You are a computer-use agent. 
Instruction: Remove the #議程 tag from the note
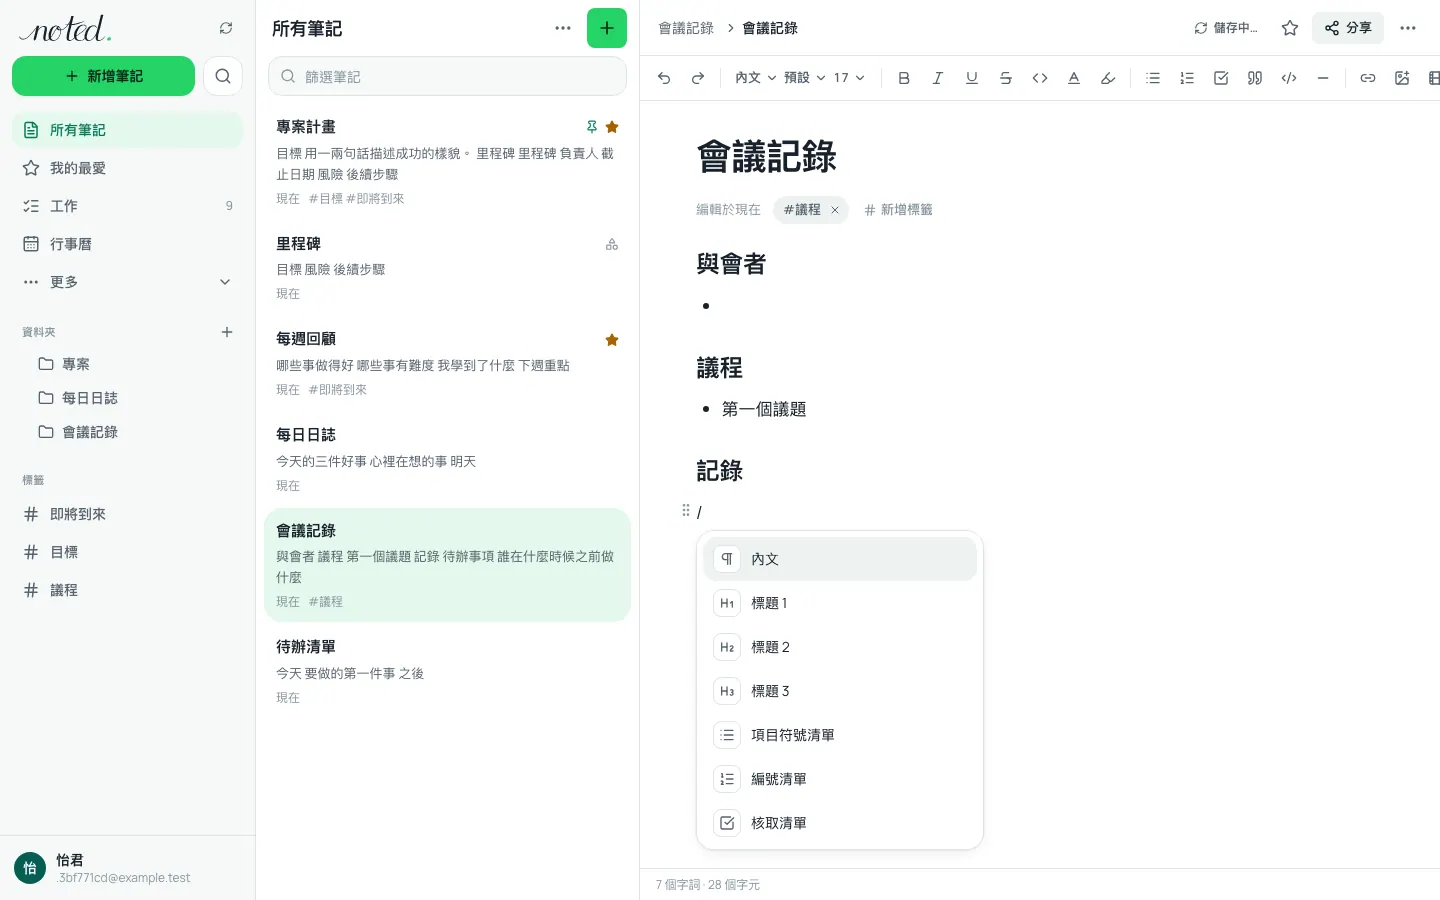click(835, 210)
